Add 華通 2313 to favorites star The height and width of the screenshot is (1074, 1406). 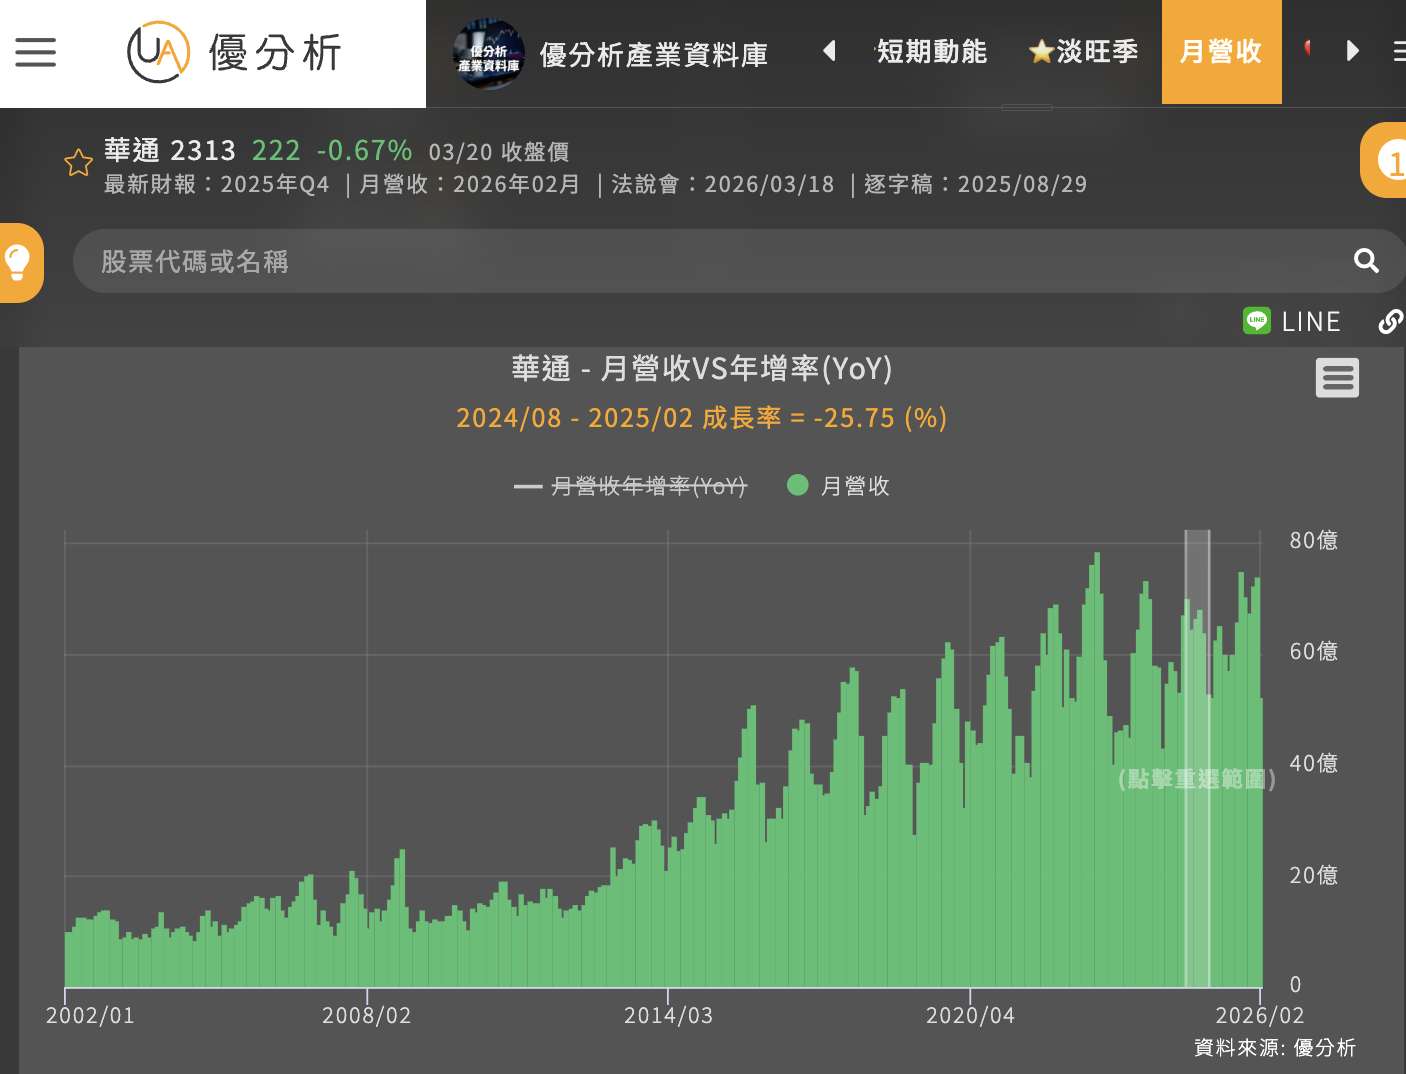pyautogui.click(x=79, y=163)
